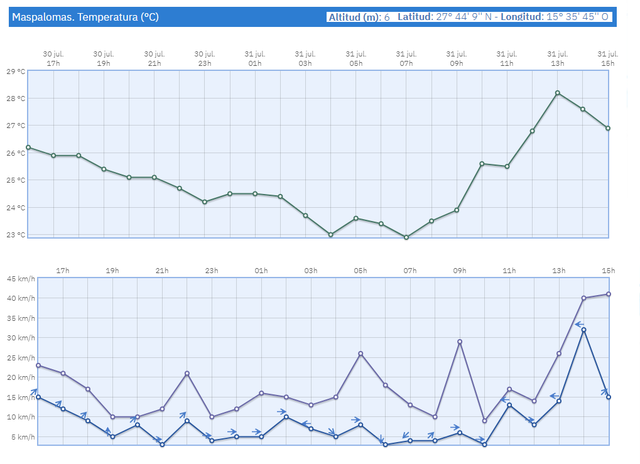
Task: Click the 30 km/h wind axis label
Action: tap(21, 338)
